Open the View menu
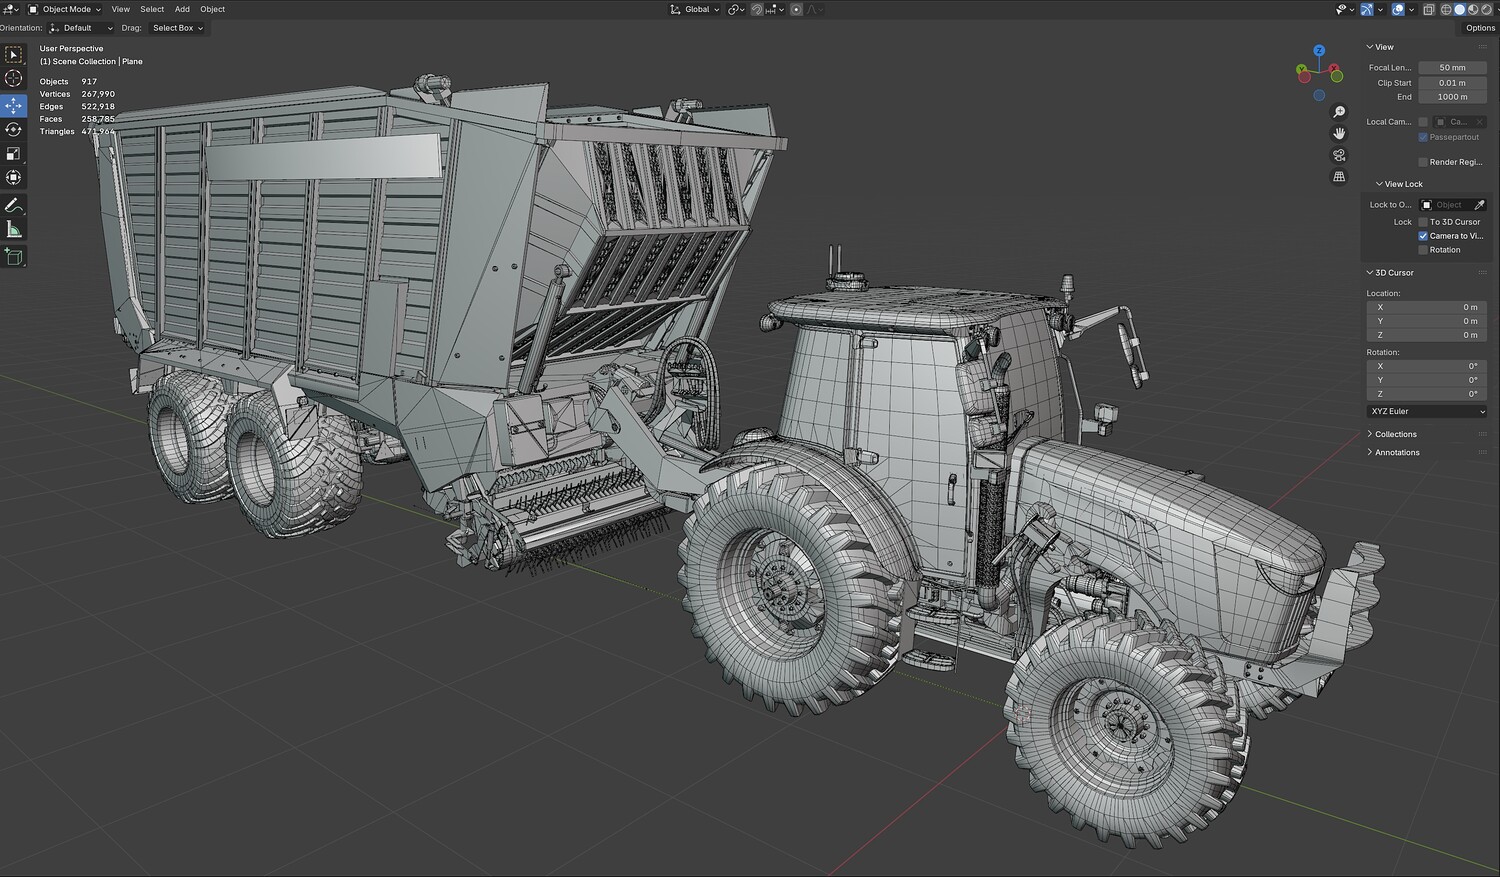Screen dimensions: 1500x877 pyautogui.click(x=120, y=9)
